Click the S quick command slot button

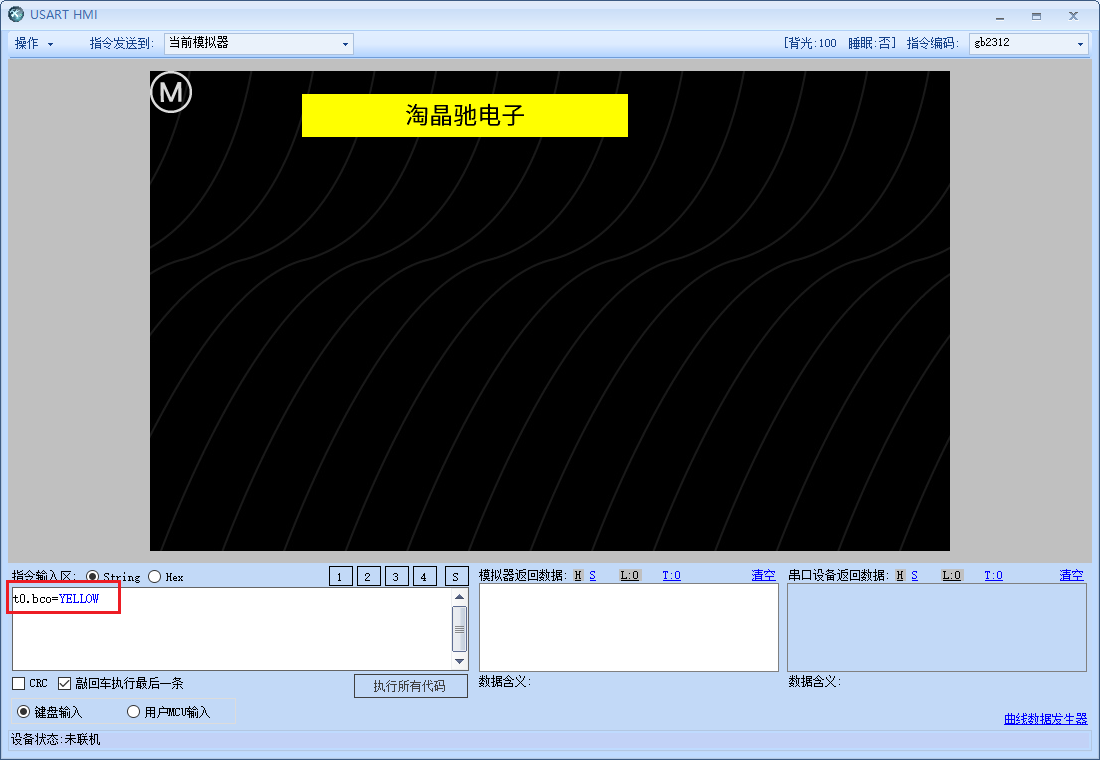456,576
